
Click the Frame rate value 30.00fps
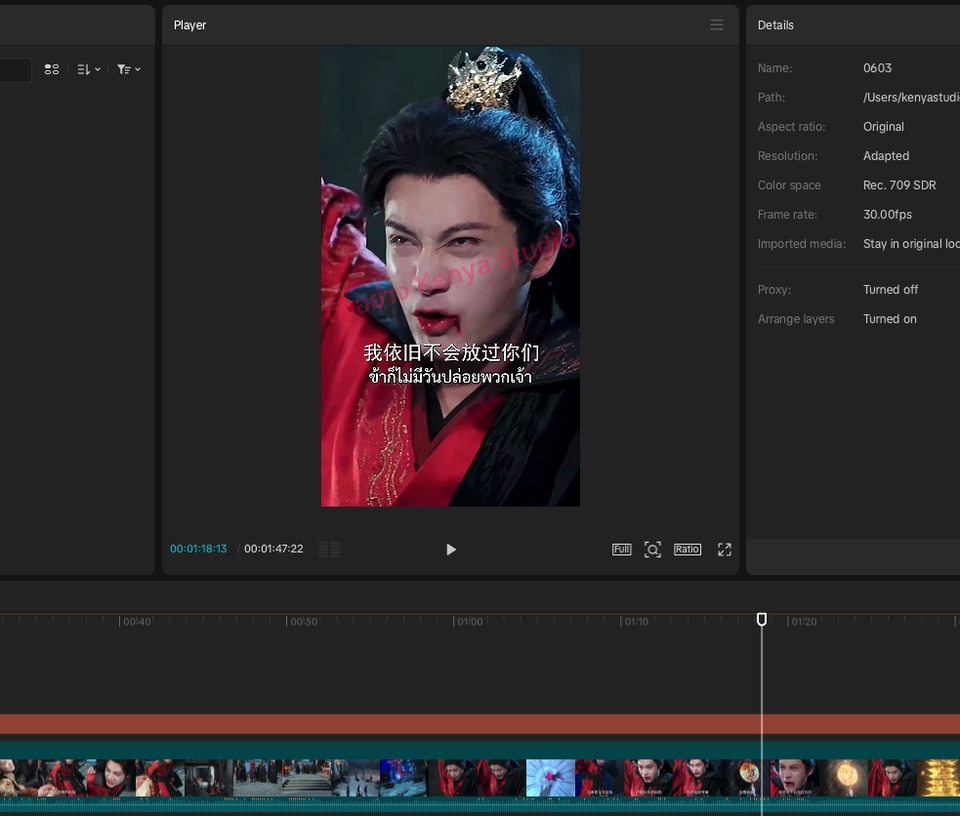click(887, 215)
